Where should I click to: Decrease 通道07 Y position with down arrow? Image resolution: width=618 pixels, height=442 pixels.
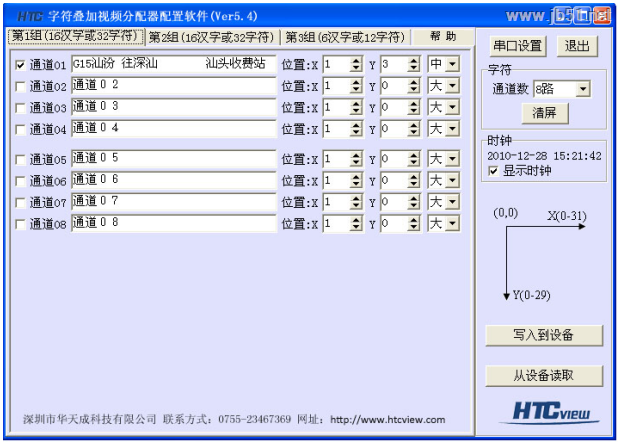[413, 206]
